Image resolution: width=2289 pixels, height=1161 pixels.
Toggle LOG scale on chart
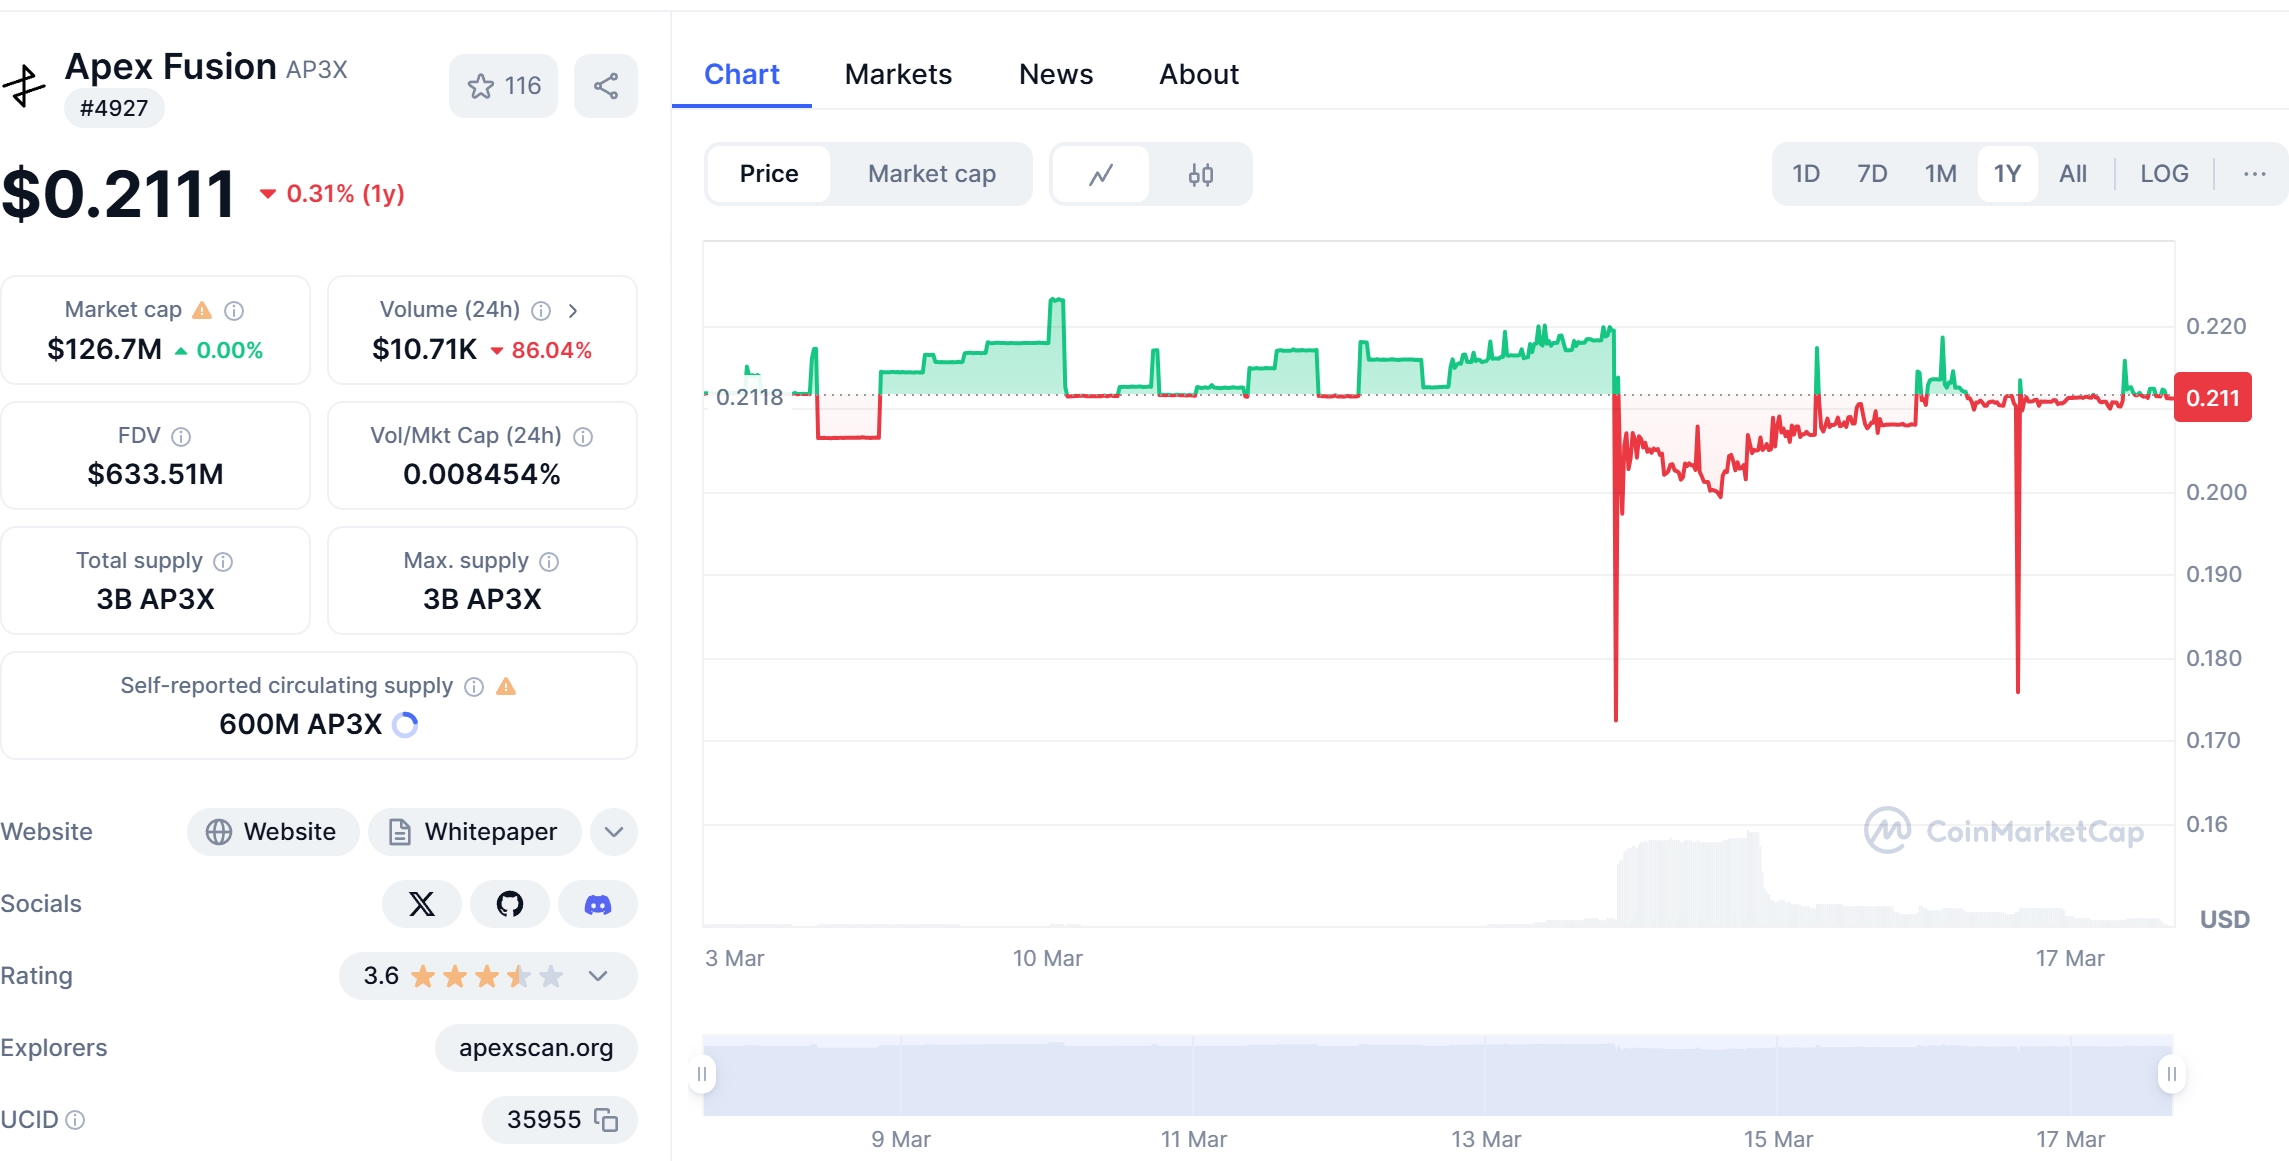pyautogui.click(x=2164, y=174)
